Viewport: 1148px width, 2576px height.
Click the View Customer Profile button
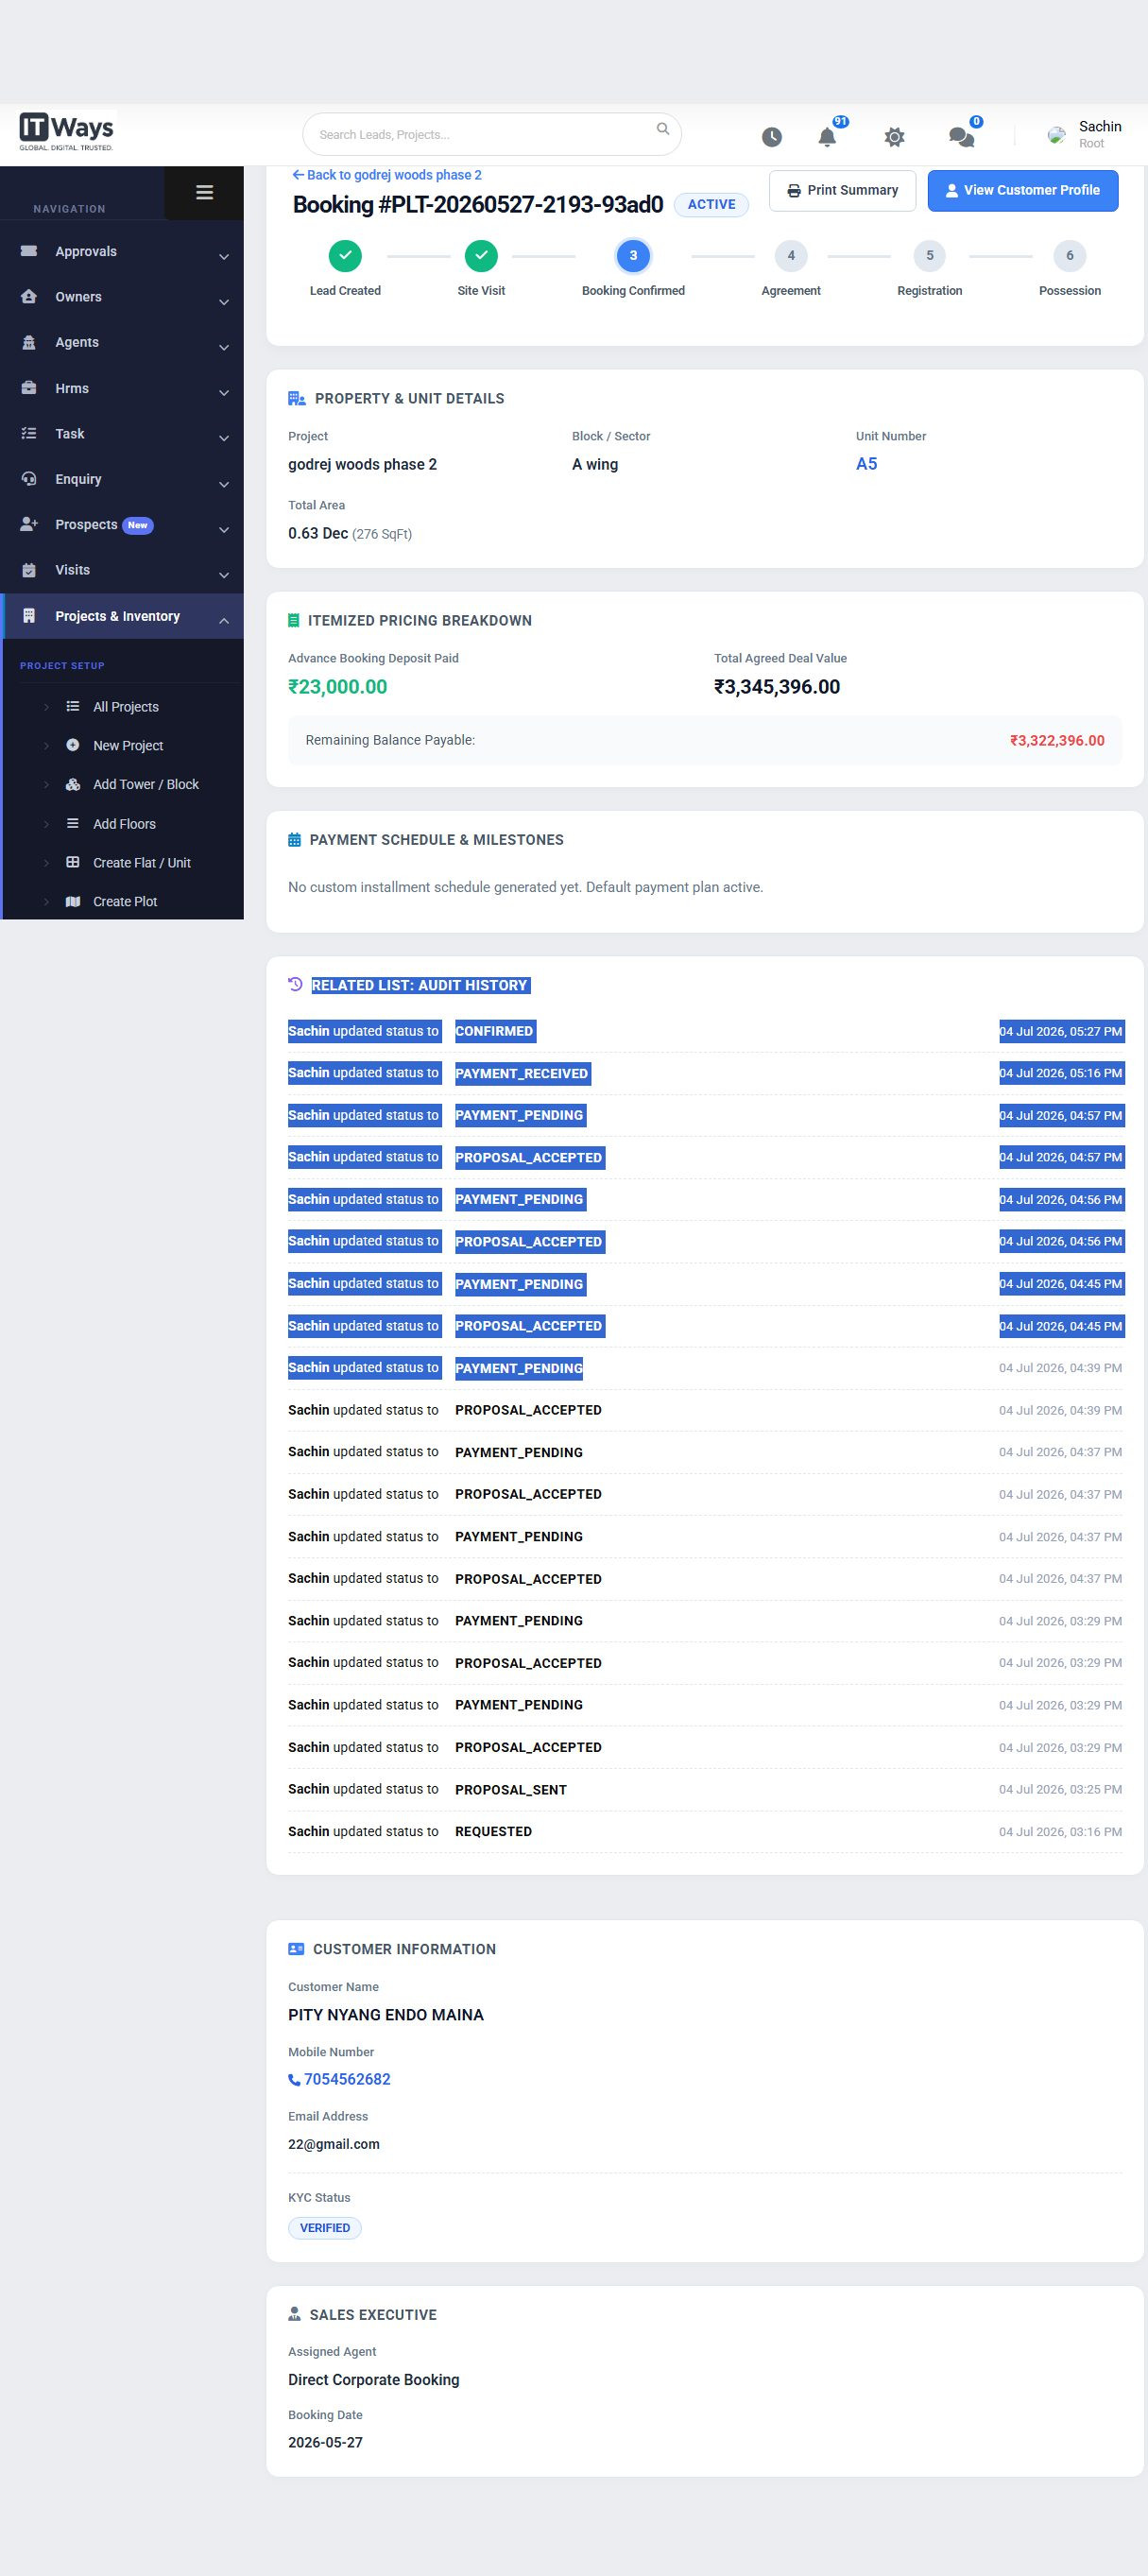(1022, 190)
